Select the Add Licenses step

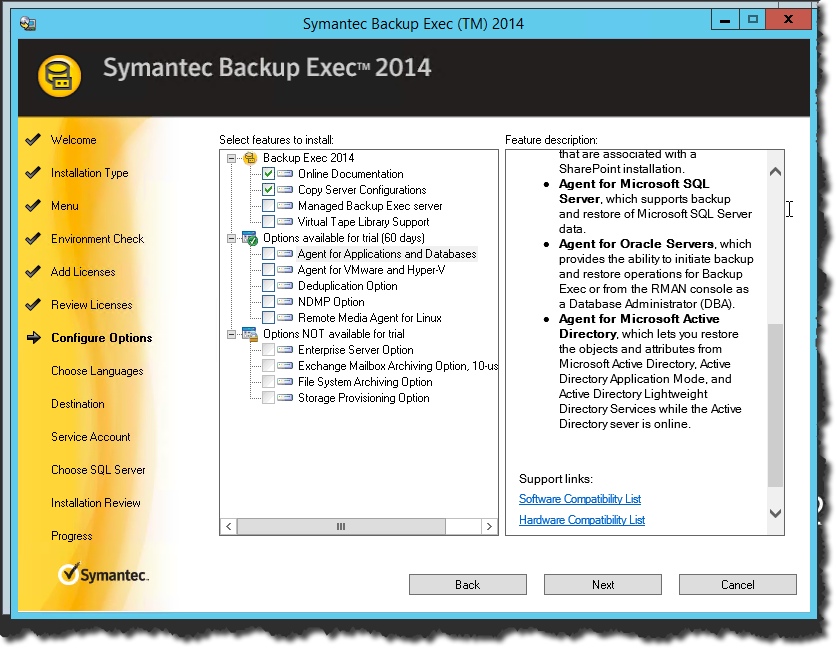83,272
